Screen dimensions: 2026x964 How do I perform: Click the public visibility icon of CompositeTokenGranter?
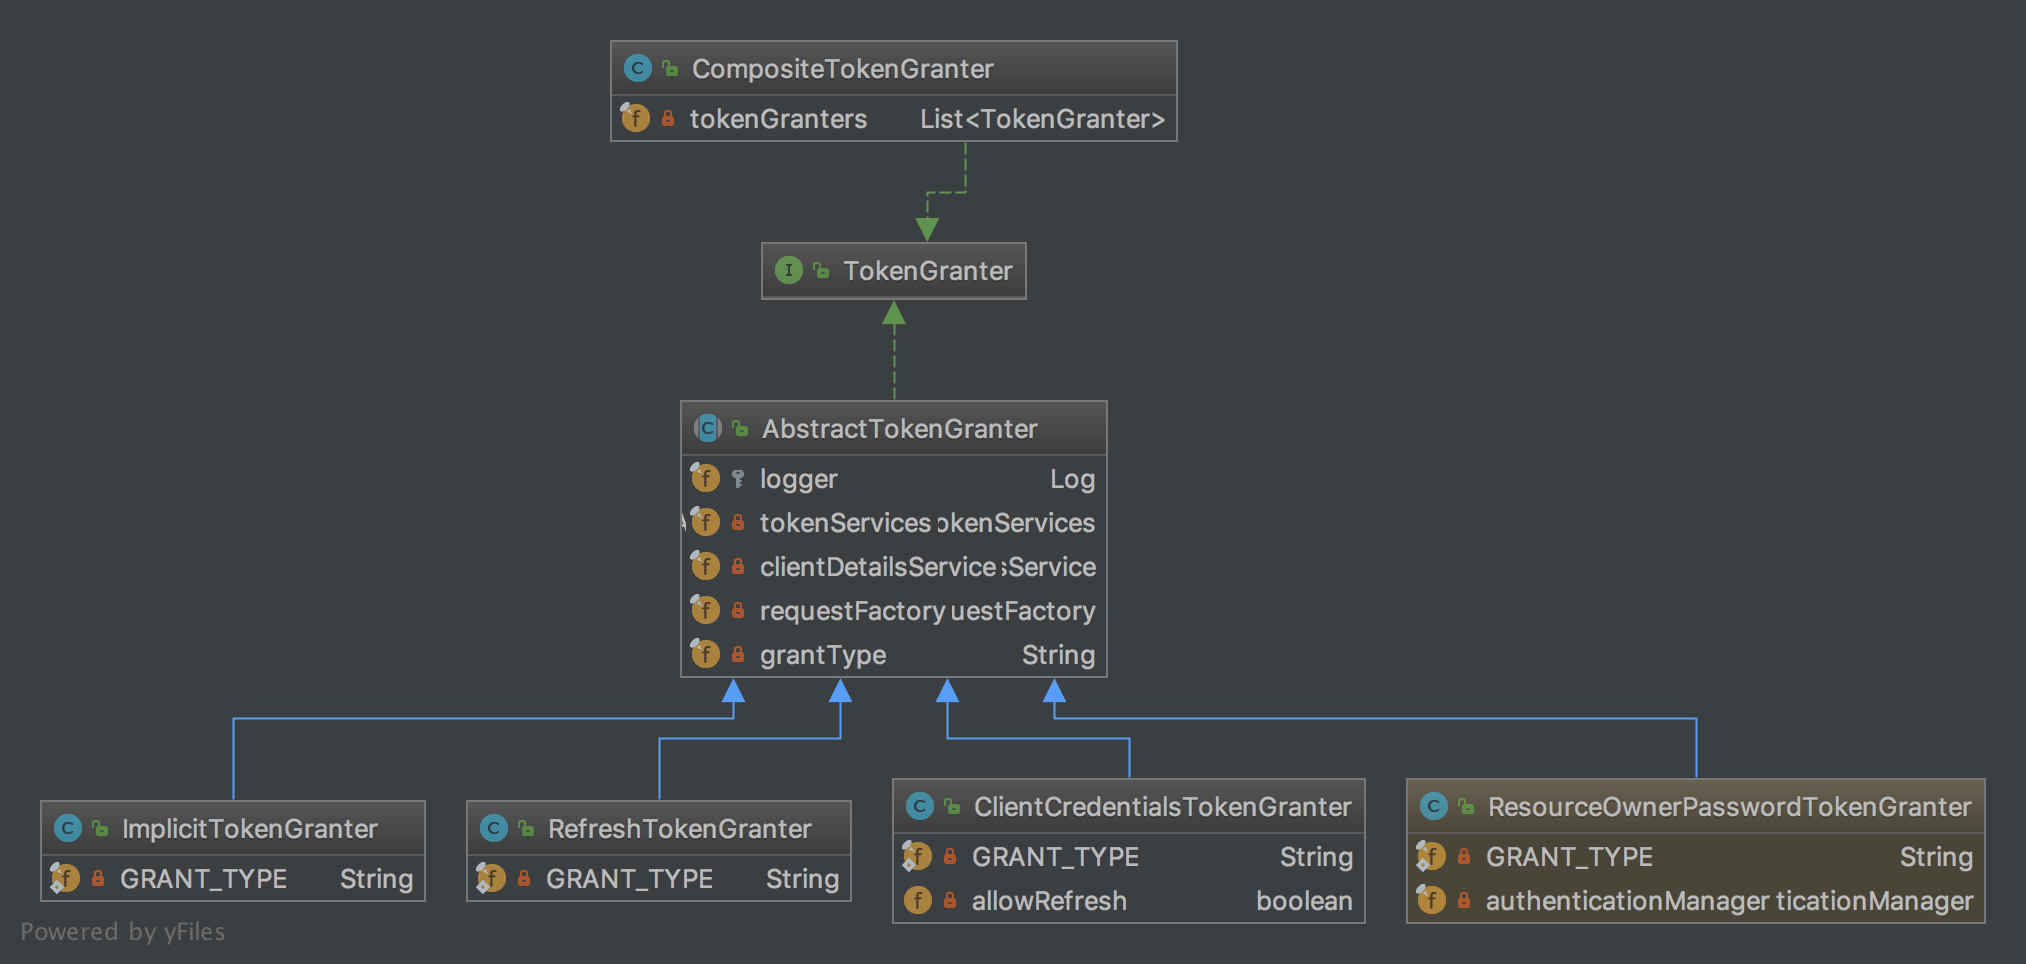pyautogui.click(x=670, y=68)
